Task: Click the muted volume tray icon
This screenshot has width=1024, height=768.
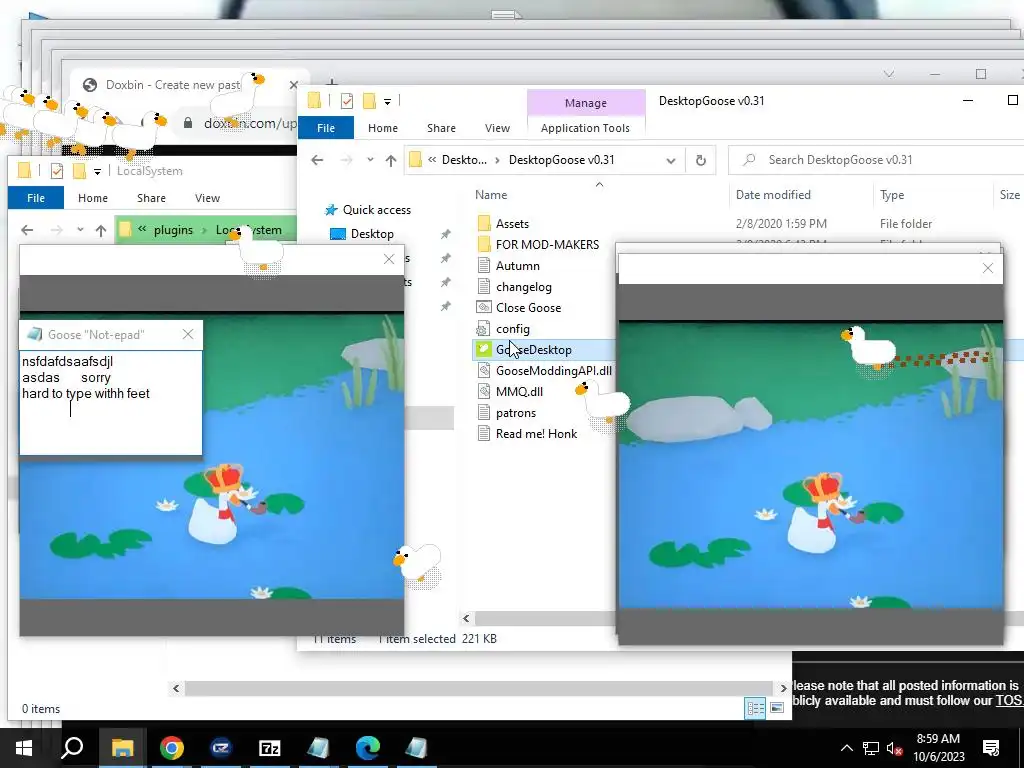Action: click(x=894, y=748)
